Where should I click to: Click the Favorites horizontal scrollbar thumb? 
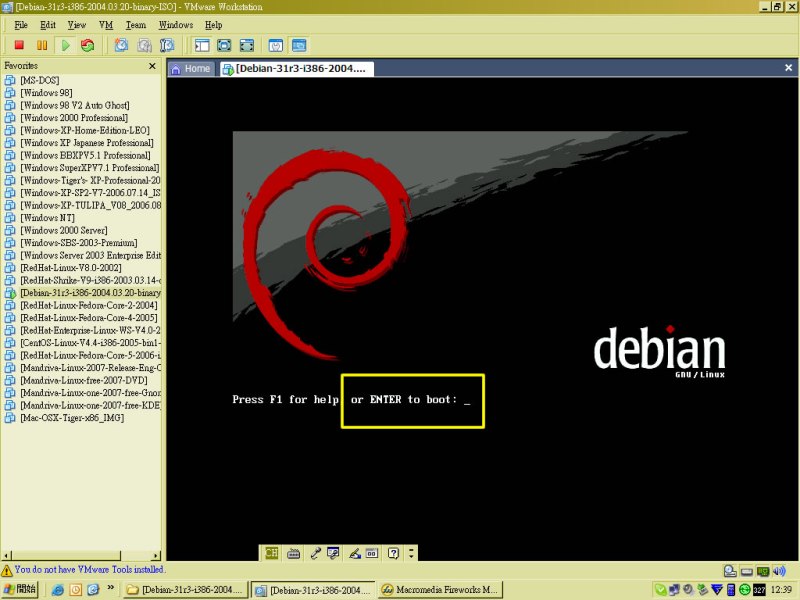click(66, 556)
